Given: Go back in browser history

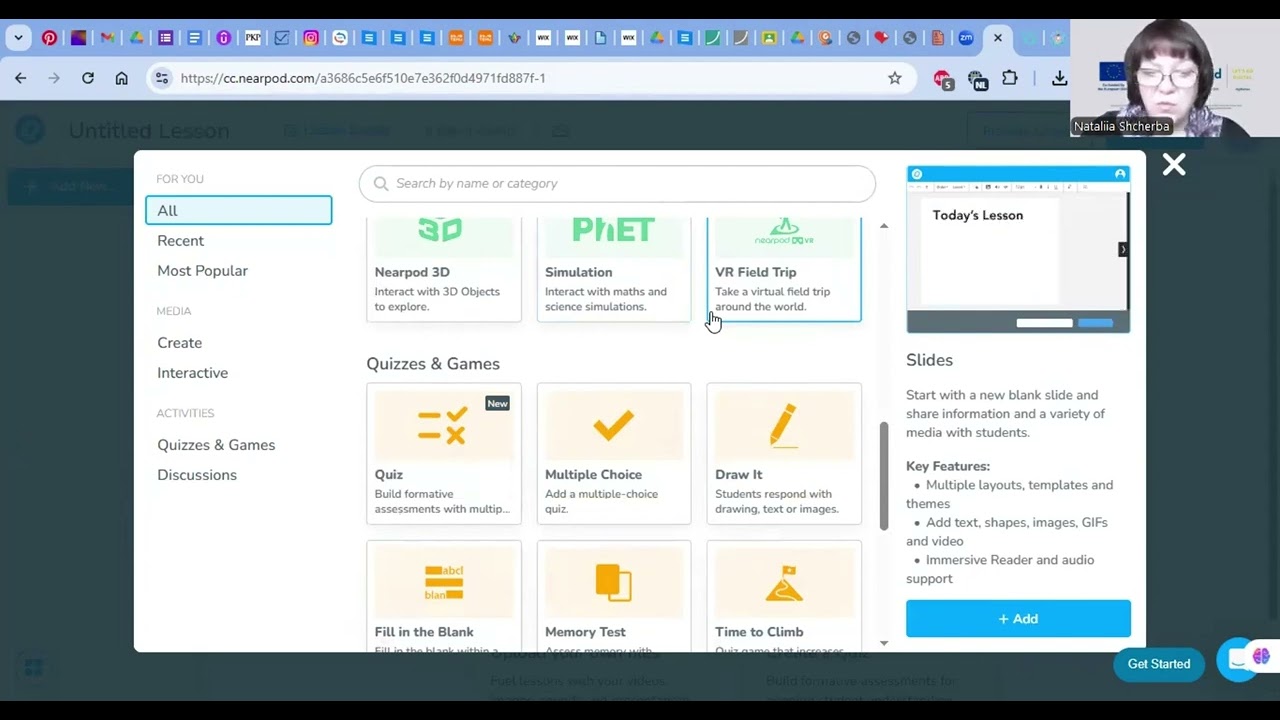Looking at the screenshot, I should [x=21, y=78].
